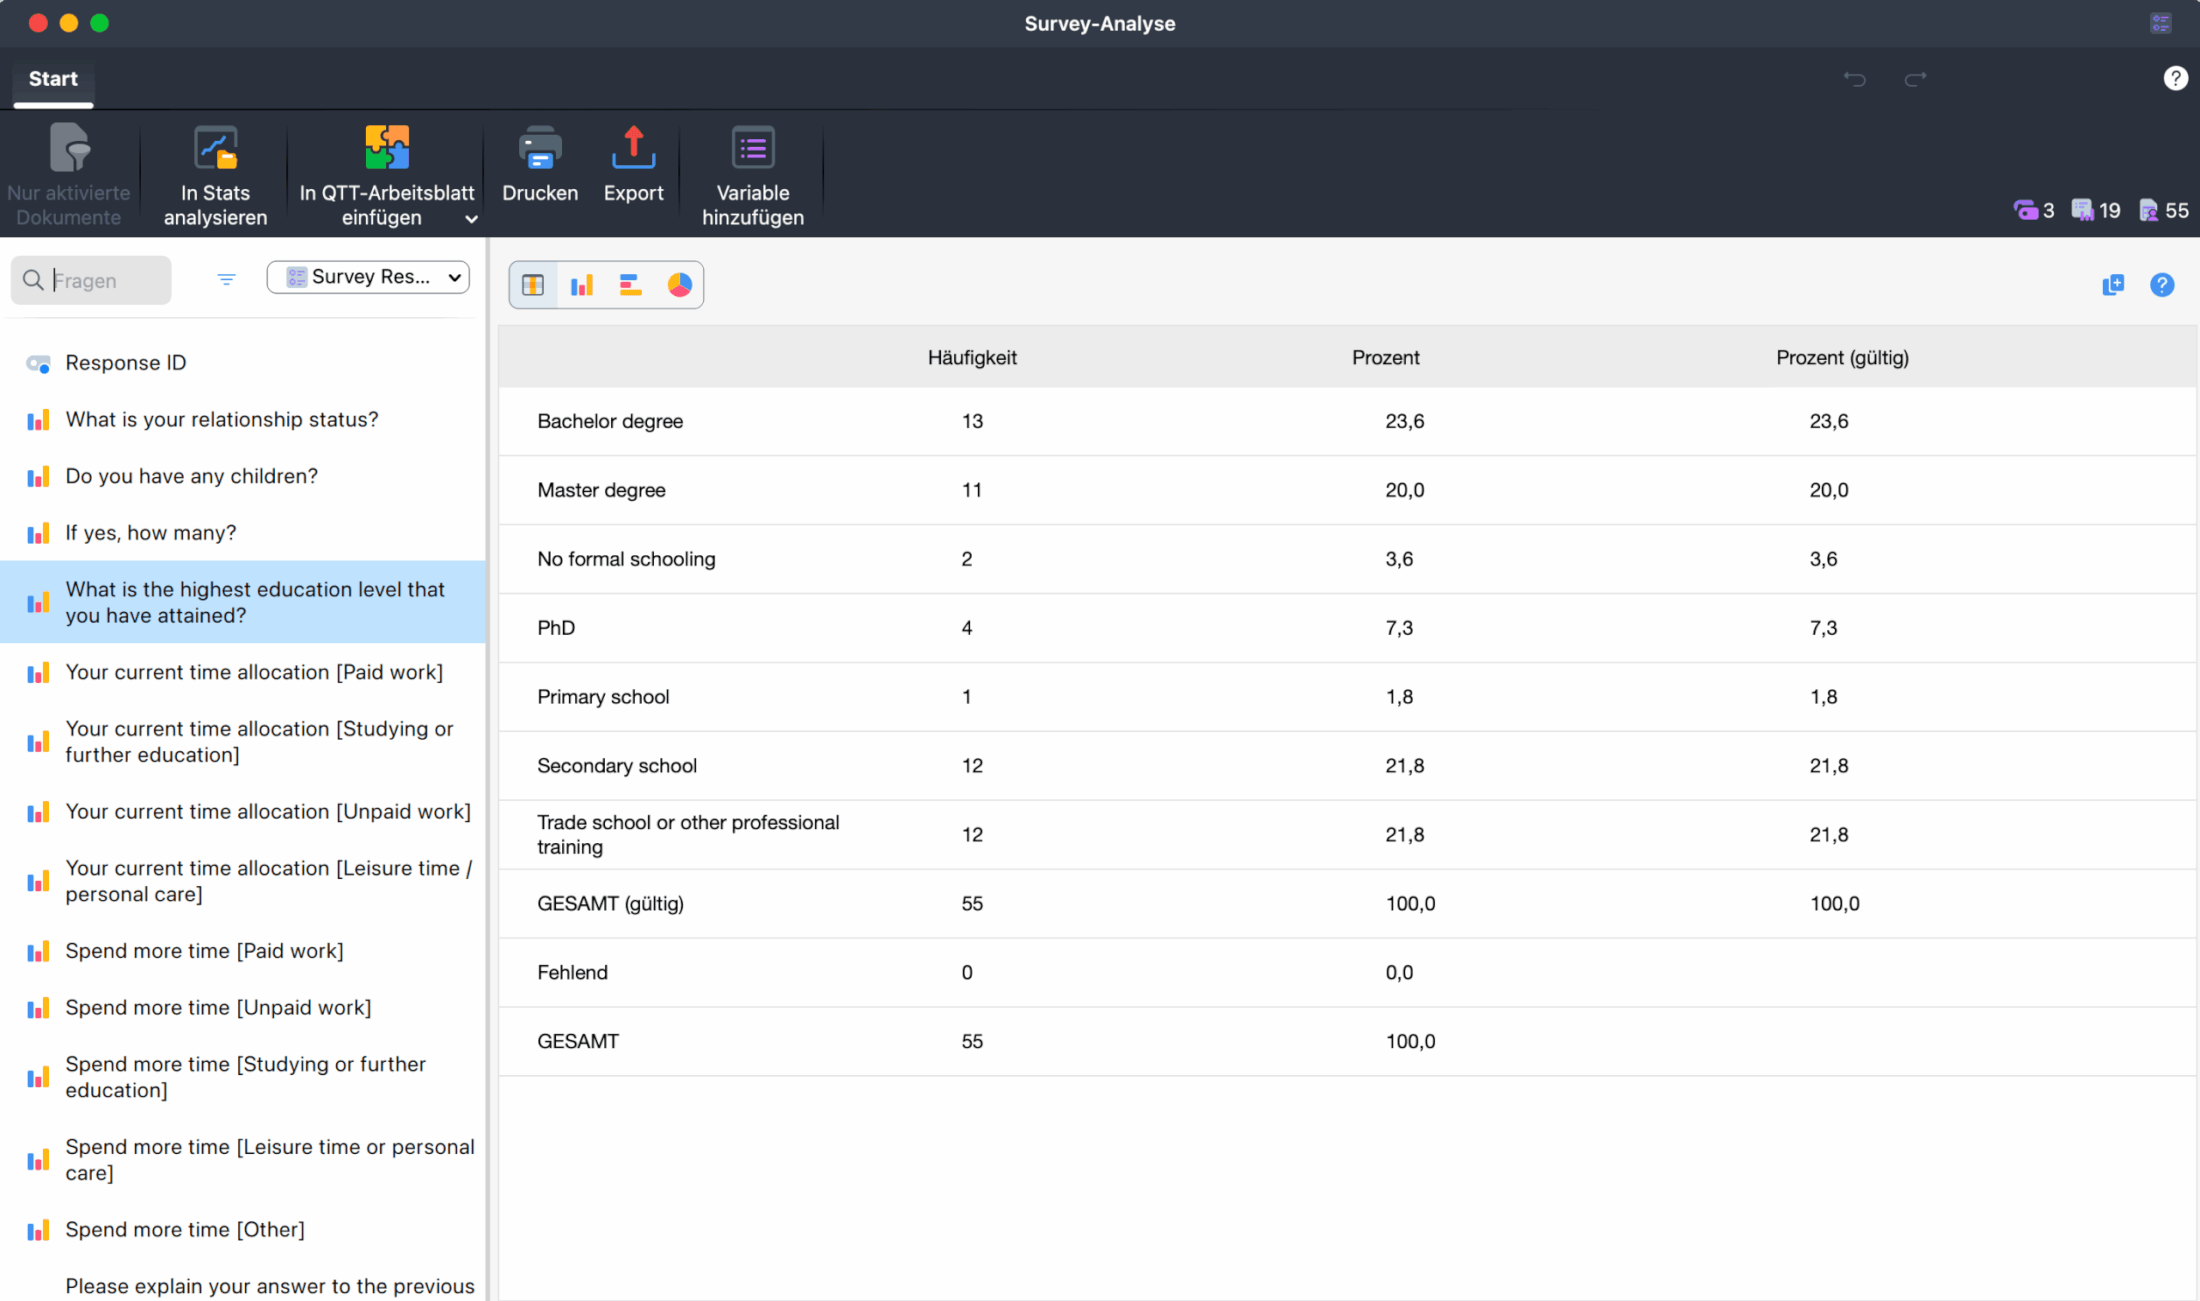The height and width of the screenshot is (1301, 2200).
Task: Click the Drucken printer icon
Action: 539,150
